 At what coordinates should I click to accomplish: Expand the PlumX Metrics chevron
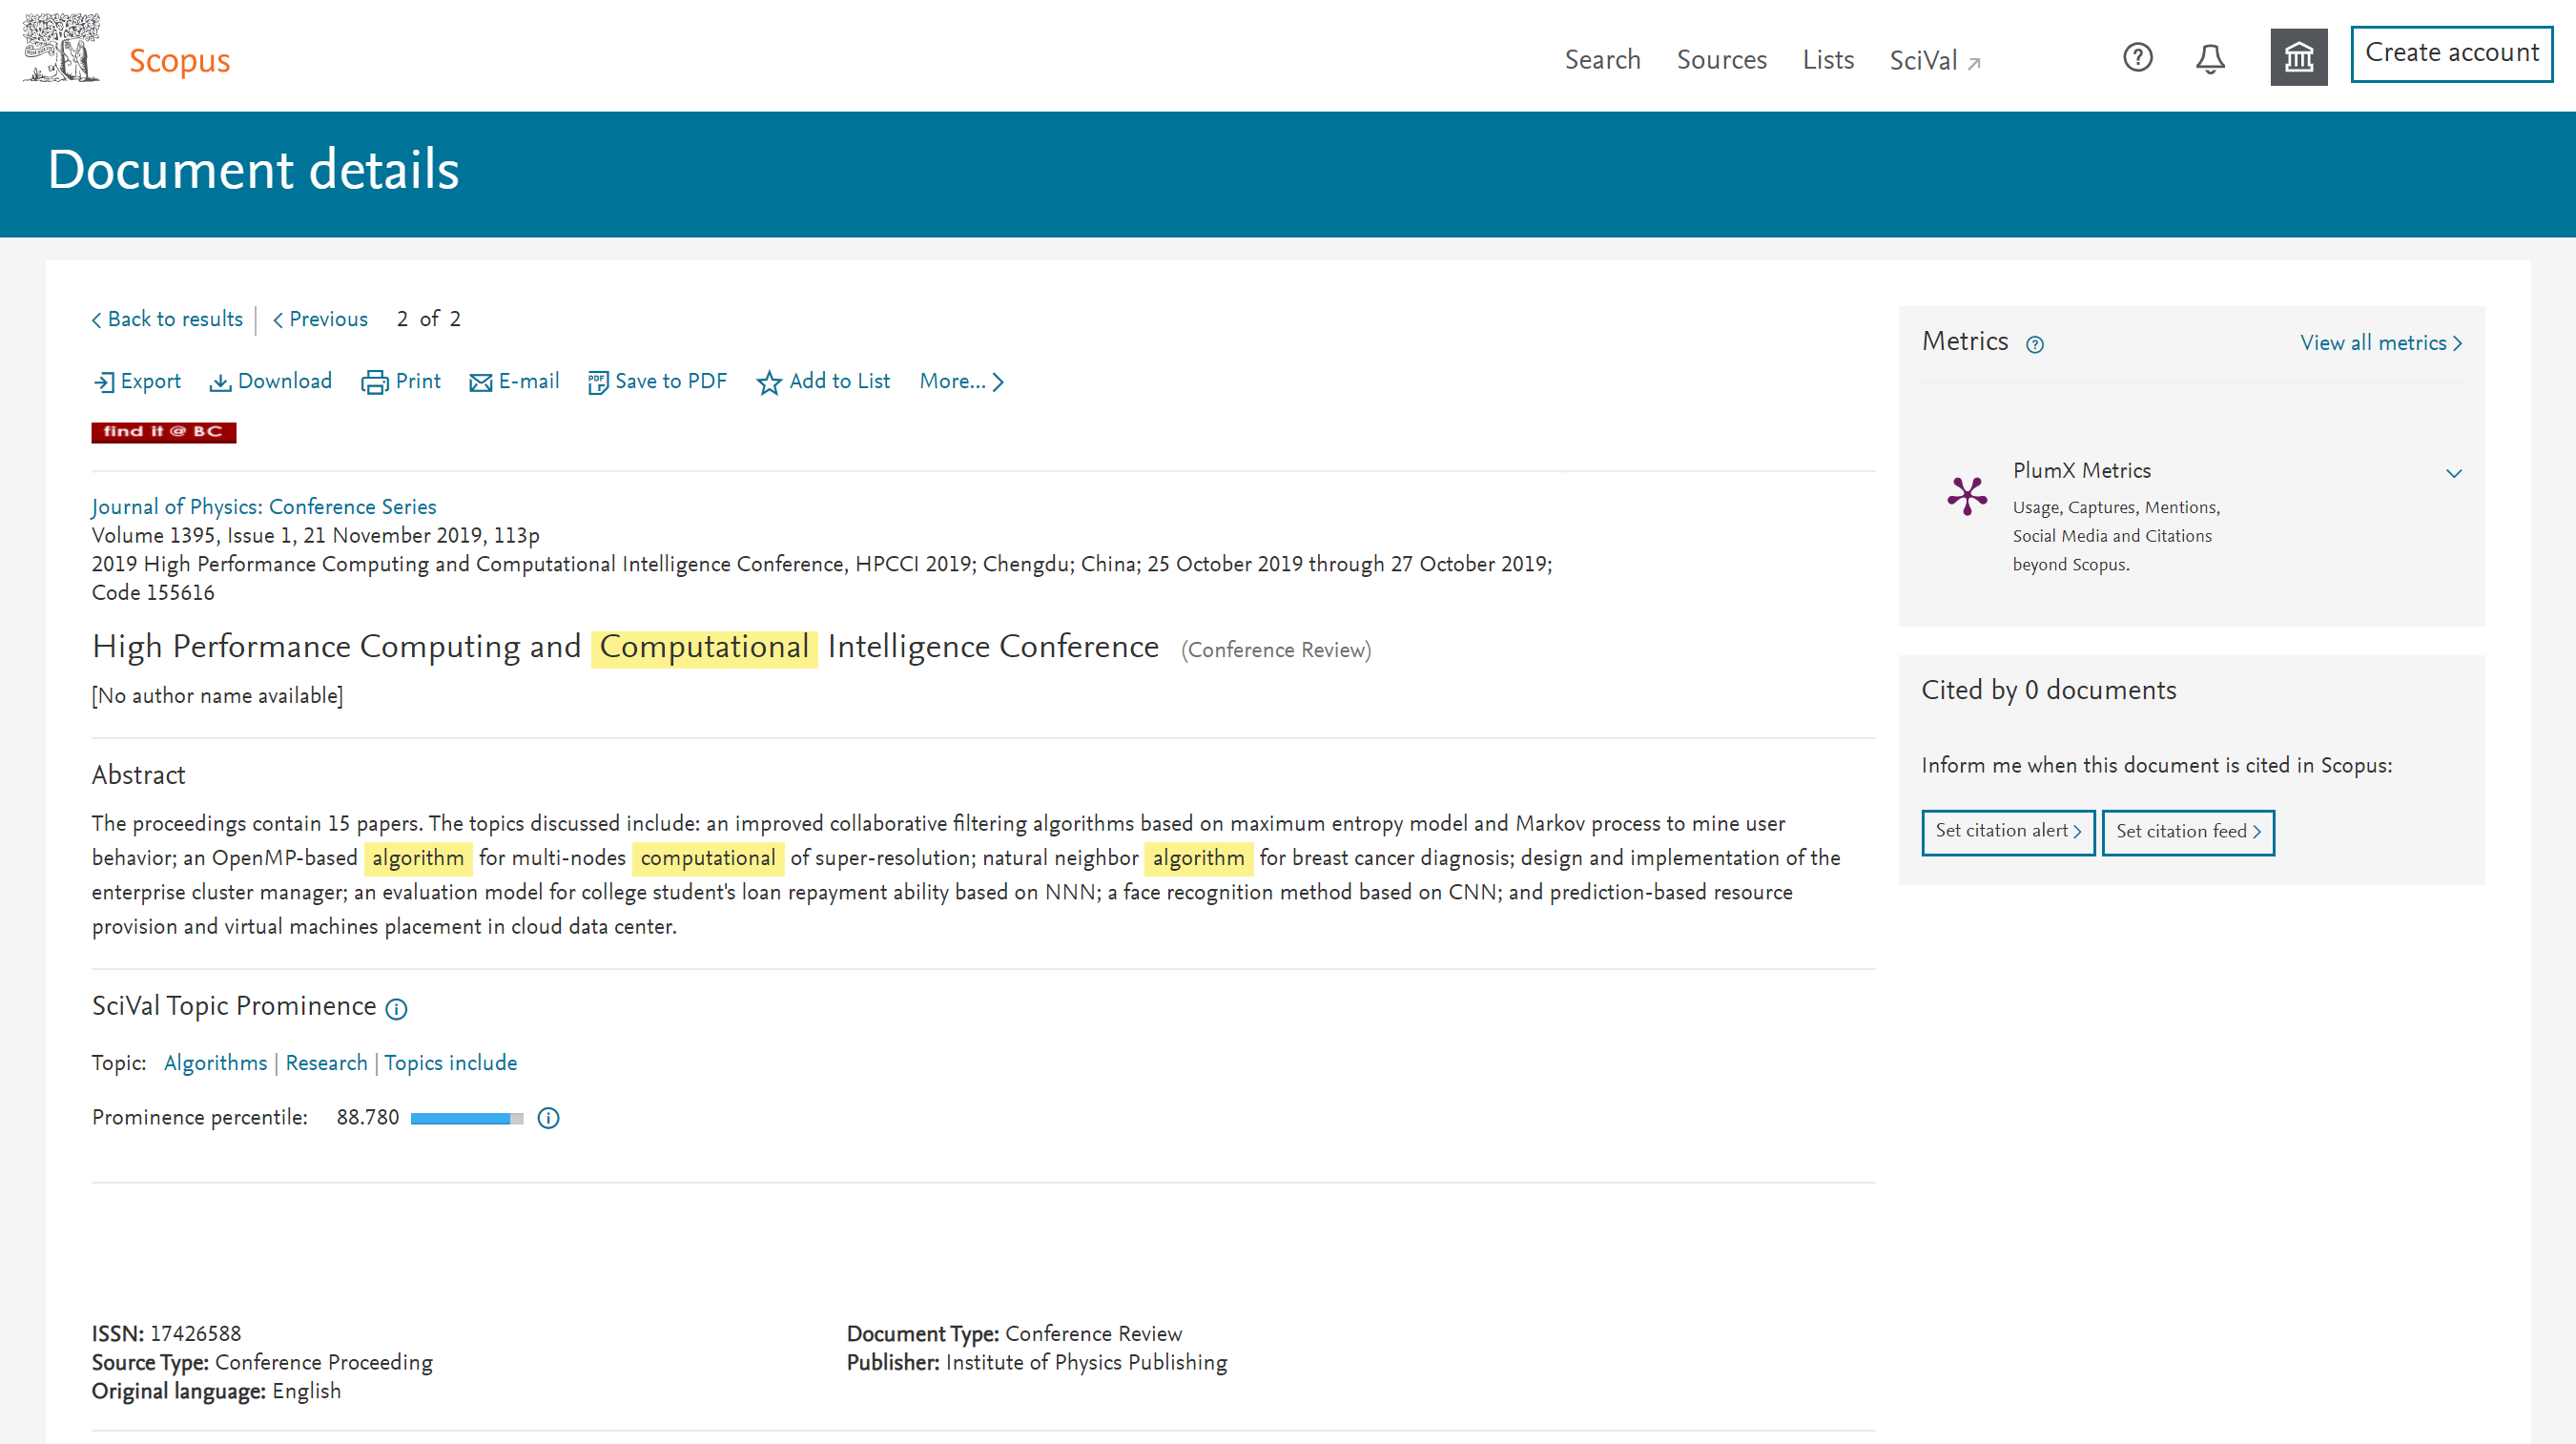point(2453,474)
